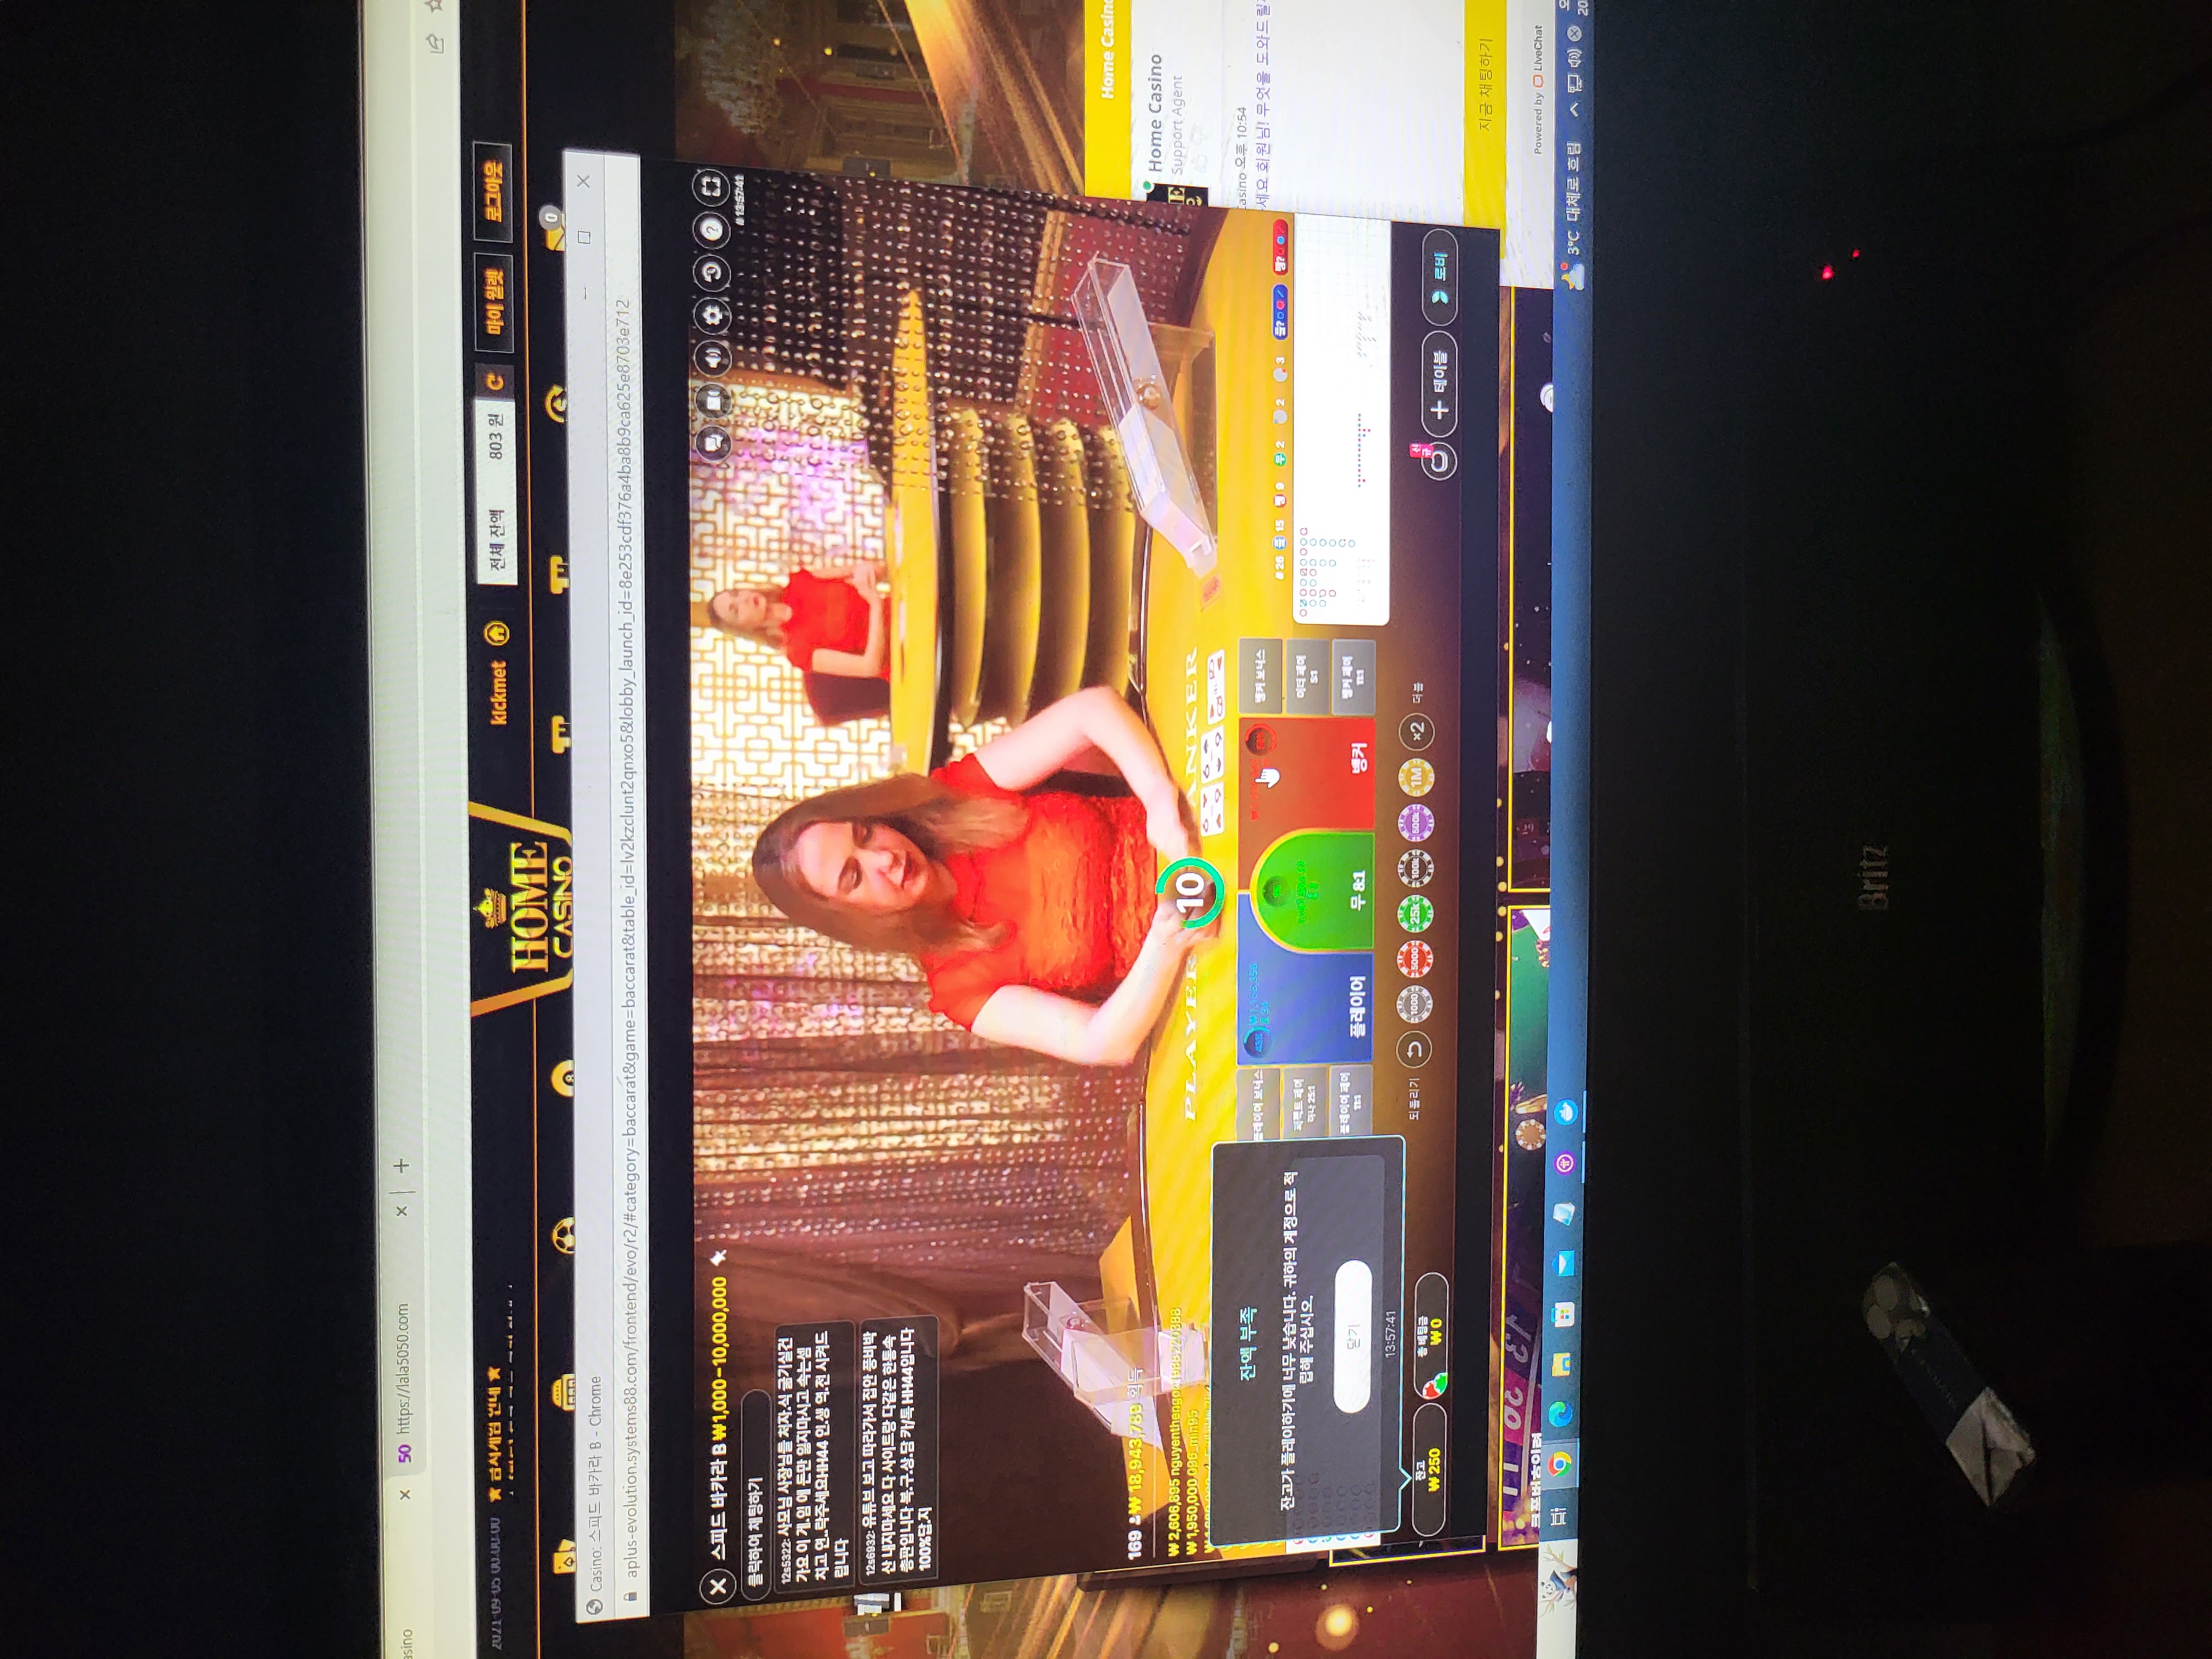Click the 플레이어 보너스 side bet
The image size is (2212, 1659).
1258,1103
